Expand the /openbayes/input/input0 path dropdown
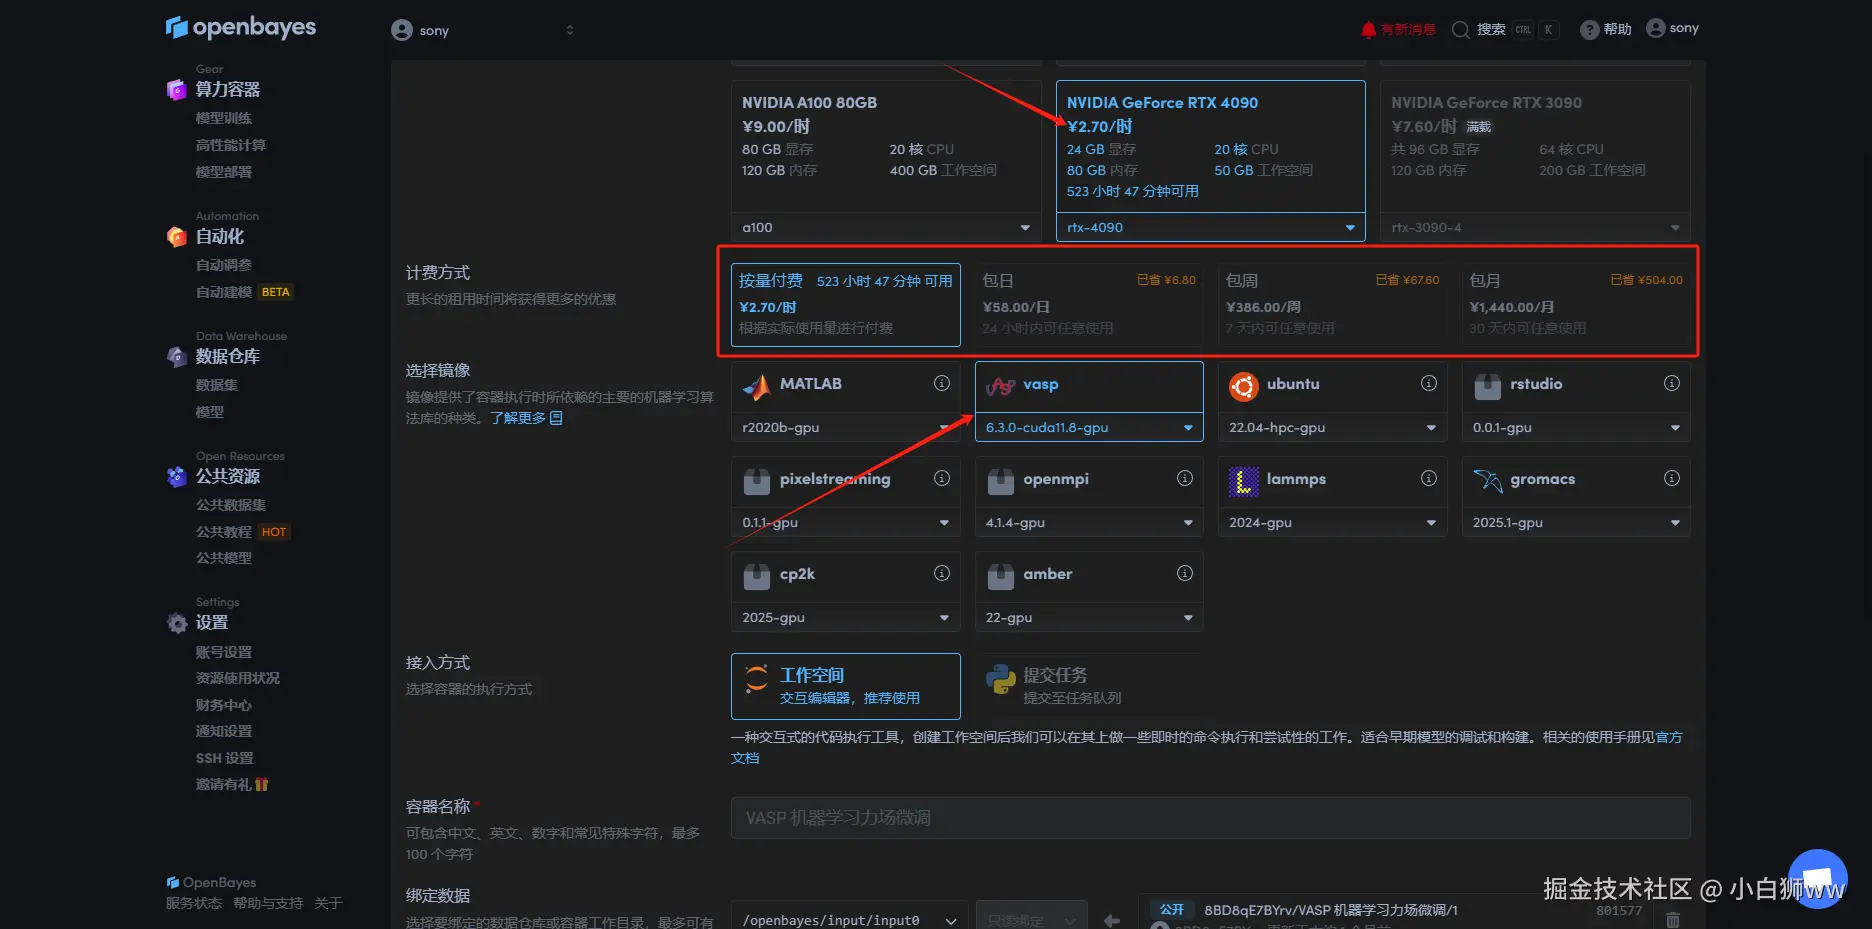The height and width of the screenshot is (929, 1872). click(x=849, y=919)
